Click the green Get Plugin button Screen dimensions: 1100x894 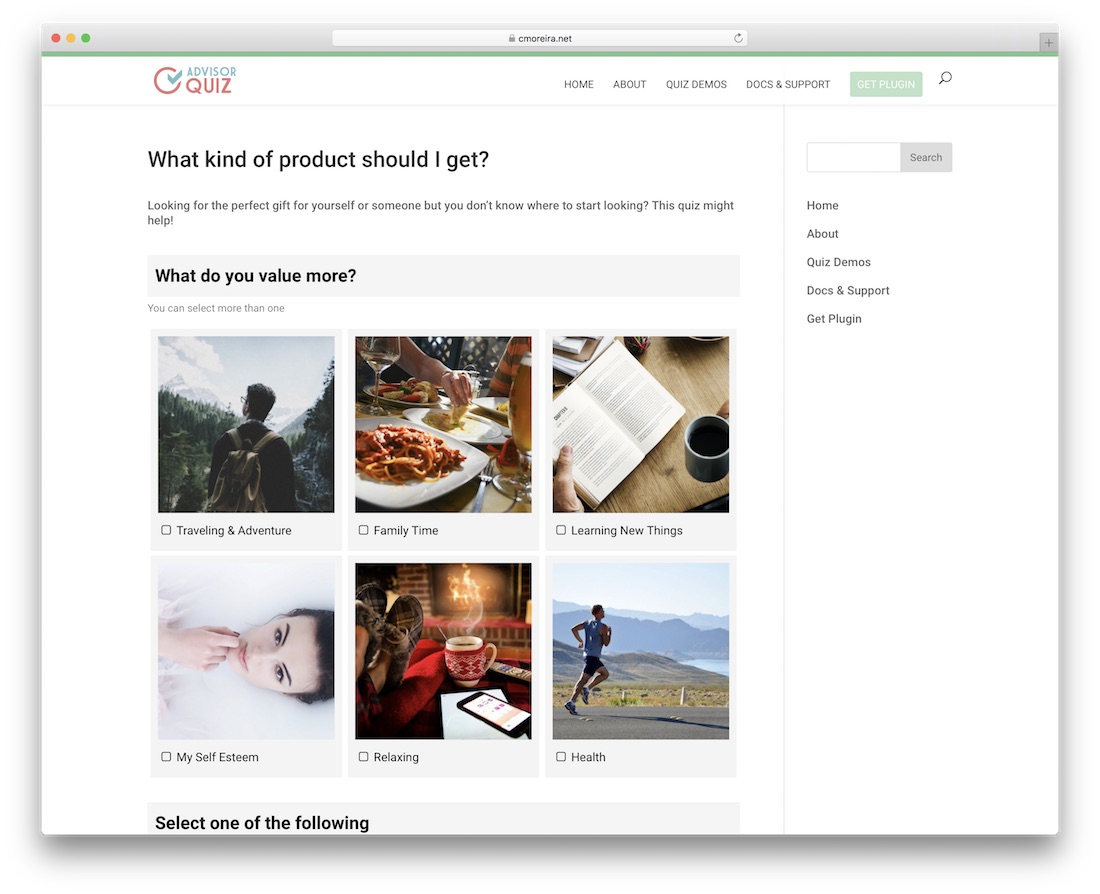coord(885,84)
